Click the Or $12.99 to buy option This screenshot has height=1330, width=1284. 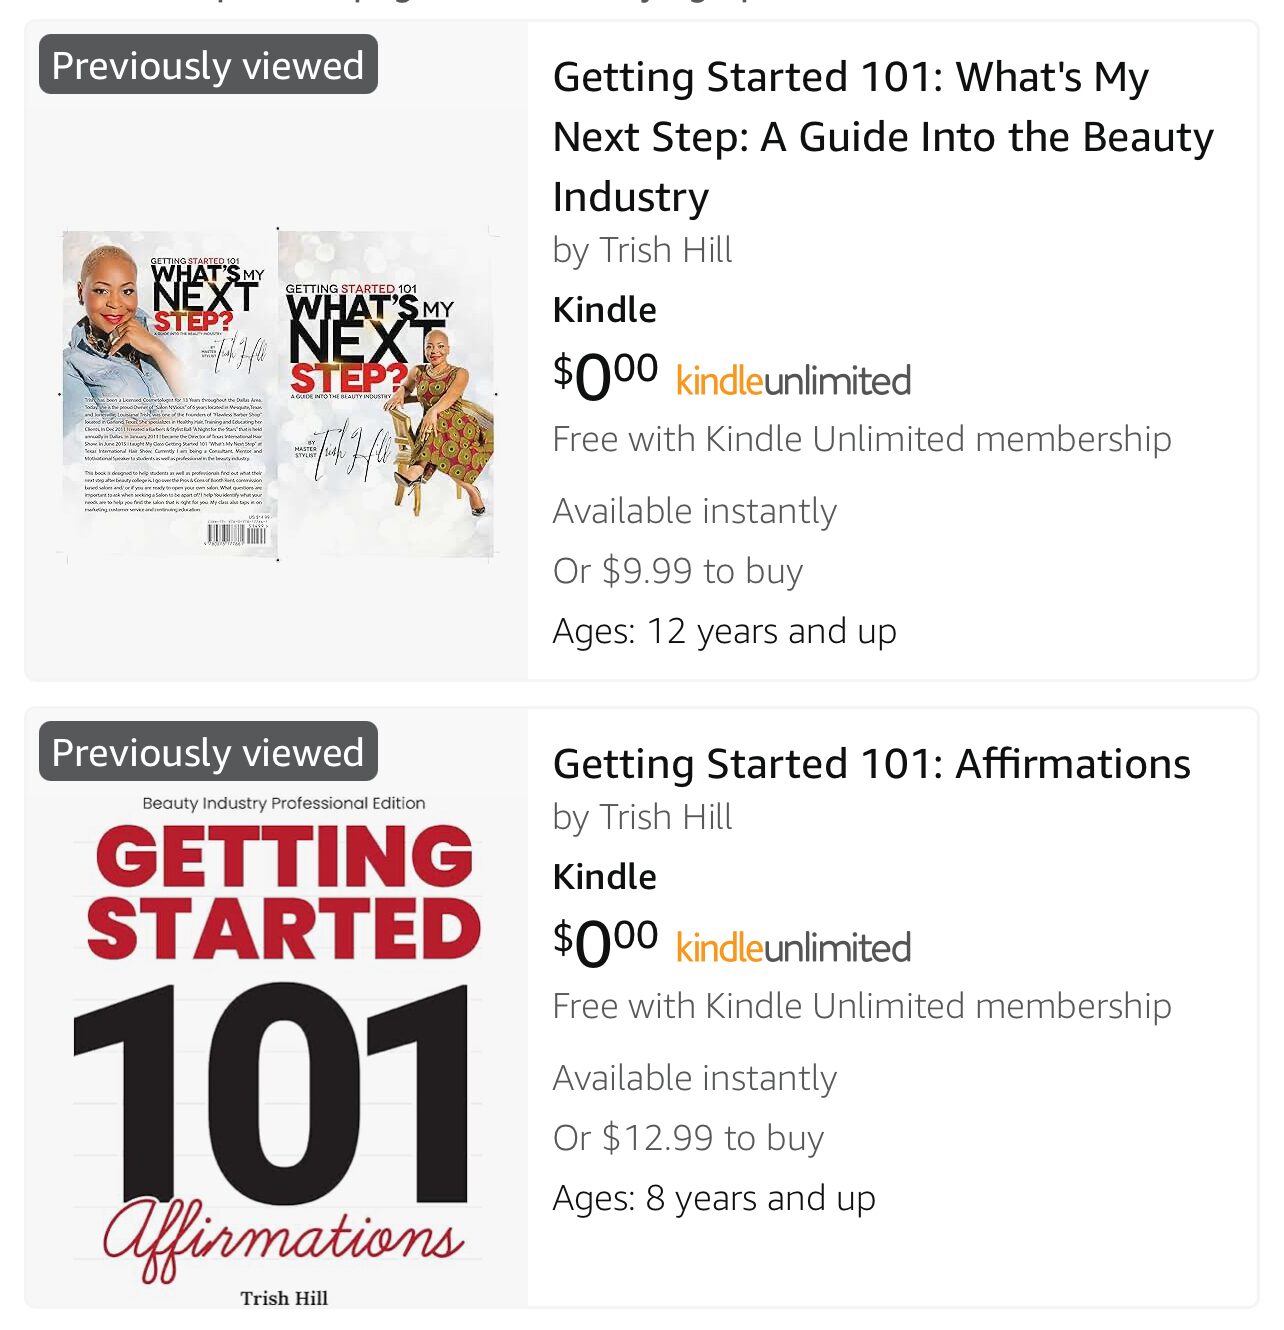pos(688,1138)
